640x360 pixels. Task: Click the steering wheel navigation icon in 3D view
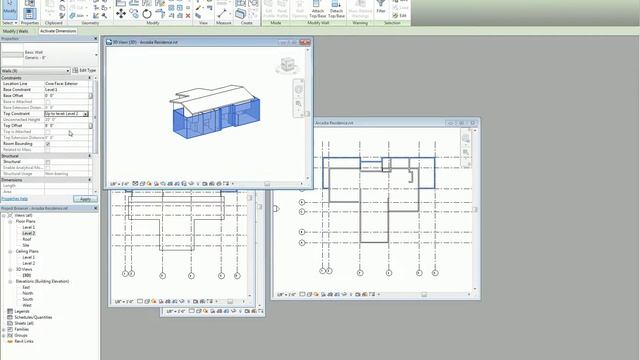tap(299, 89)
